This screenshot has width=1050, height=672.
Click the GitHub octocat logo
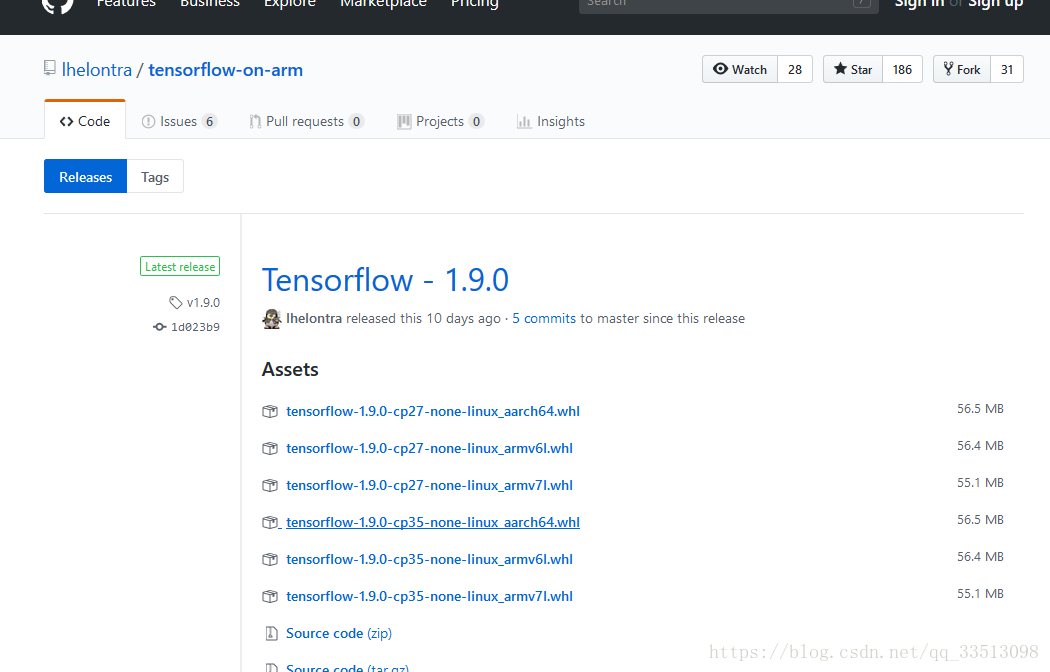tap(58, 5)
